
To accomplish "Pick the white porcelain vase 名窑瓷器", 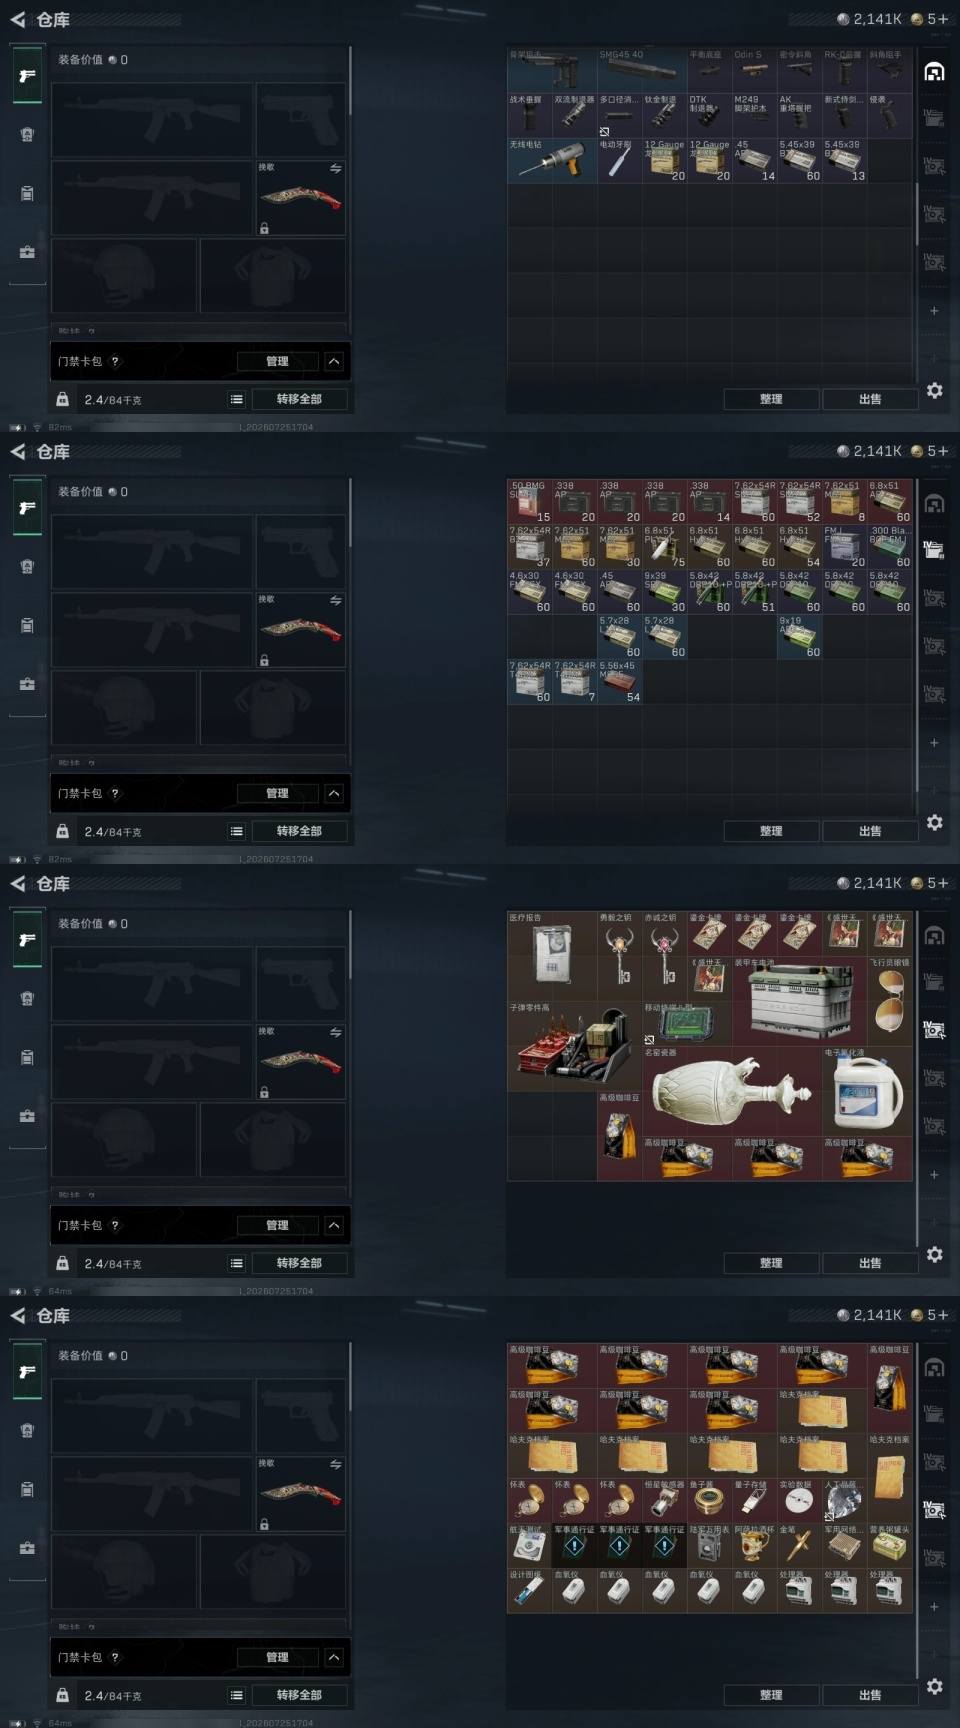I will (x=732, y=1091).
